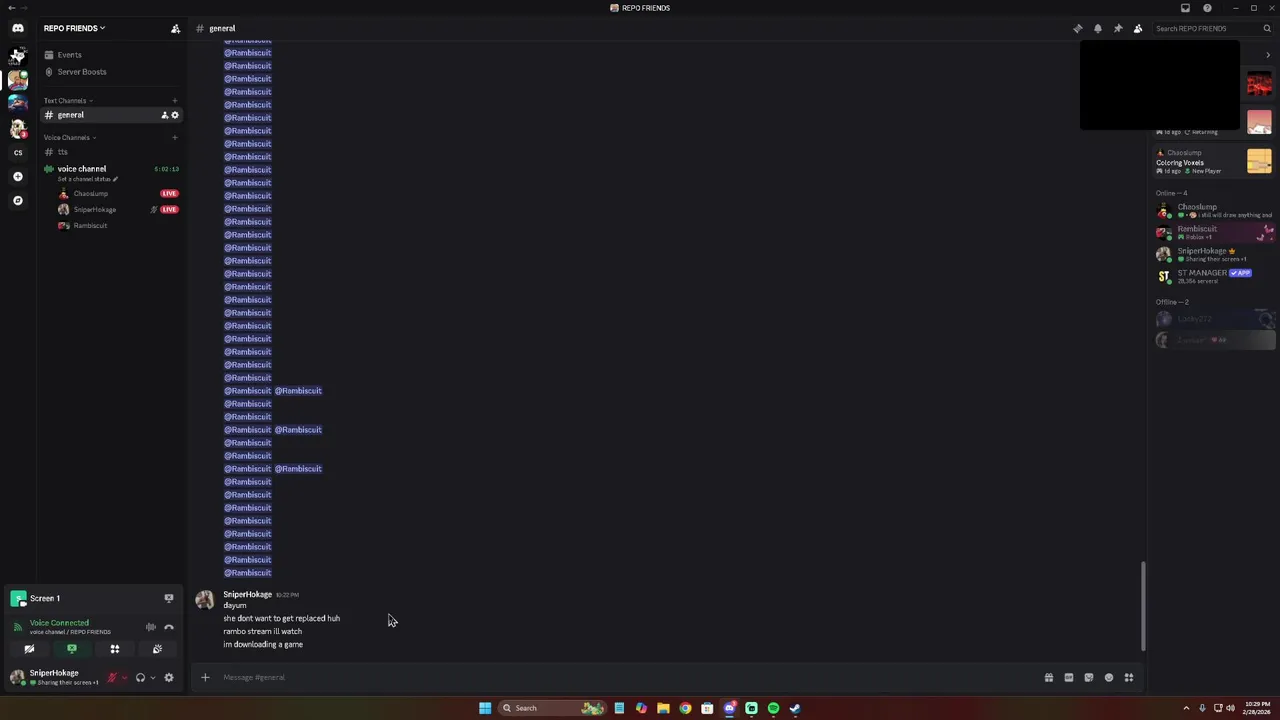The image size is (1280, 720).
Task: Invite people to REPO FRIENDS server
Action: point(175,28)
